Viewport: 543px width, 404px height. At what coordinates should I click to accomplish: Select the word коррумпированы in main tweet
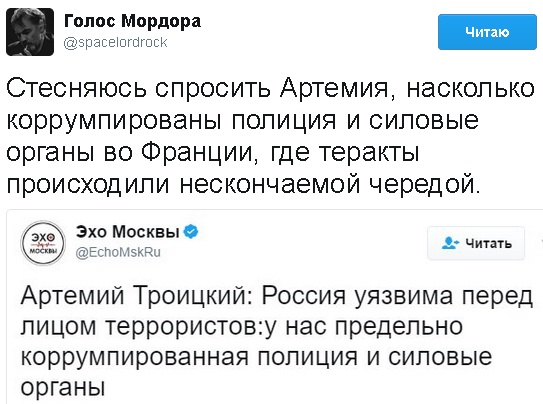click(x=114, y=122)
